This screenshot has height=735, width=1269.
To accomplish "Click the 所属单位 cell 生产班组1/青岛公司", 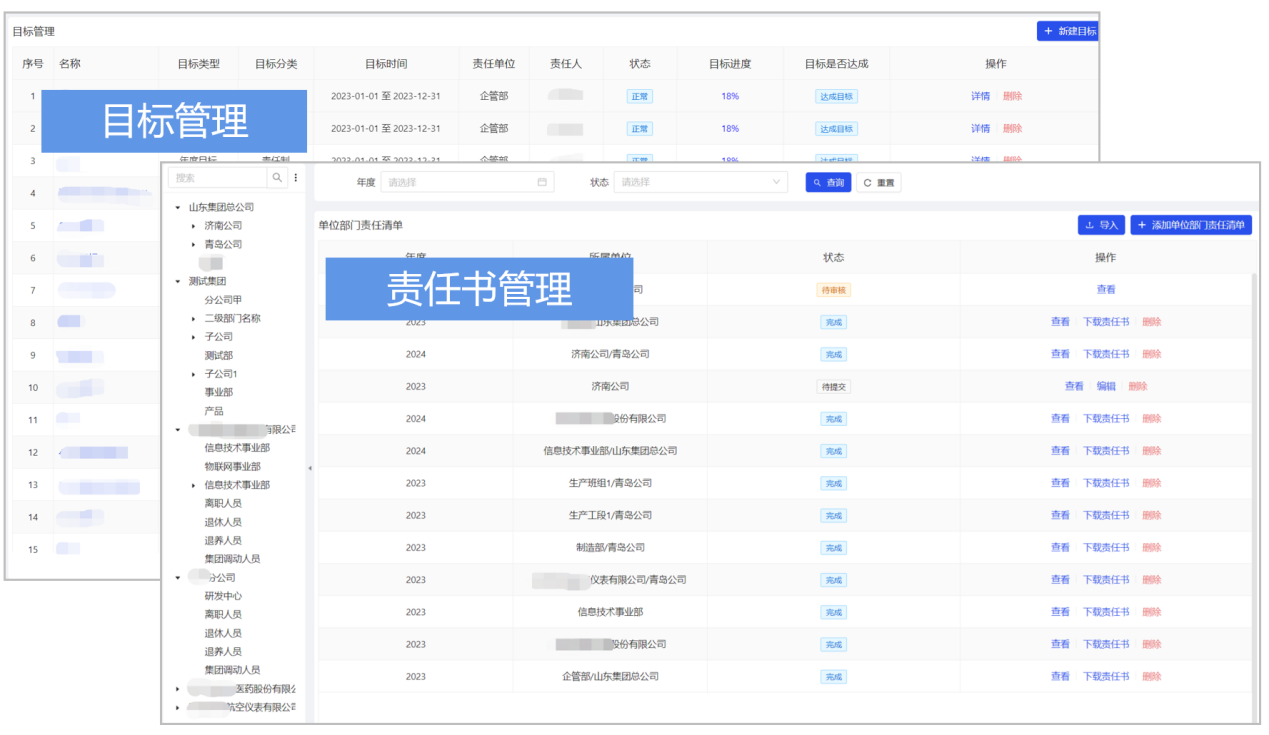I will click(x=610, y=483).
